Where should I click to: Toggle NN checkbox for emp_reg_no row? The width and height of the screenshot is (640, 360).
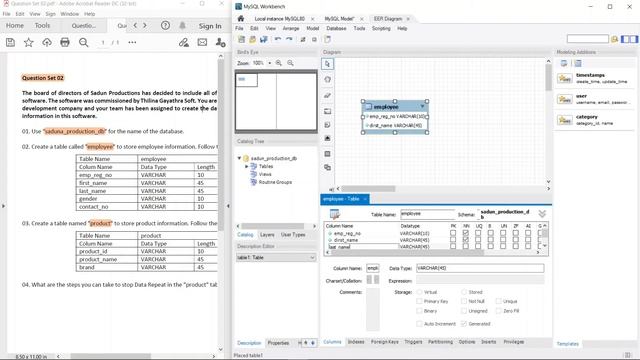tap(466, 233)
